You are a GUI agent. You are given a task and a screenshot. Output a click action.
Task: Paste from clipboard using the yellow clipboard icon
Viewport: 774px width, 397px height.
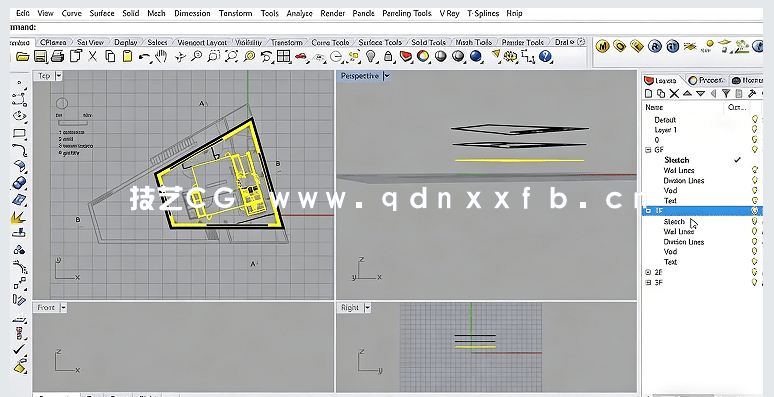click(x=127, y=56)
